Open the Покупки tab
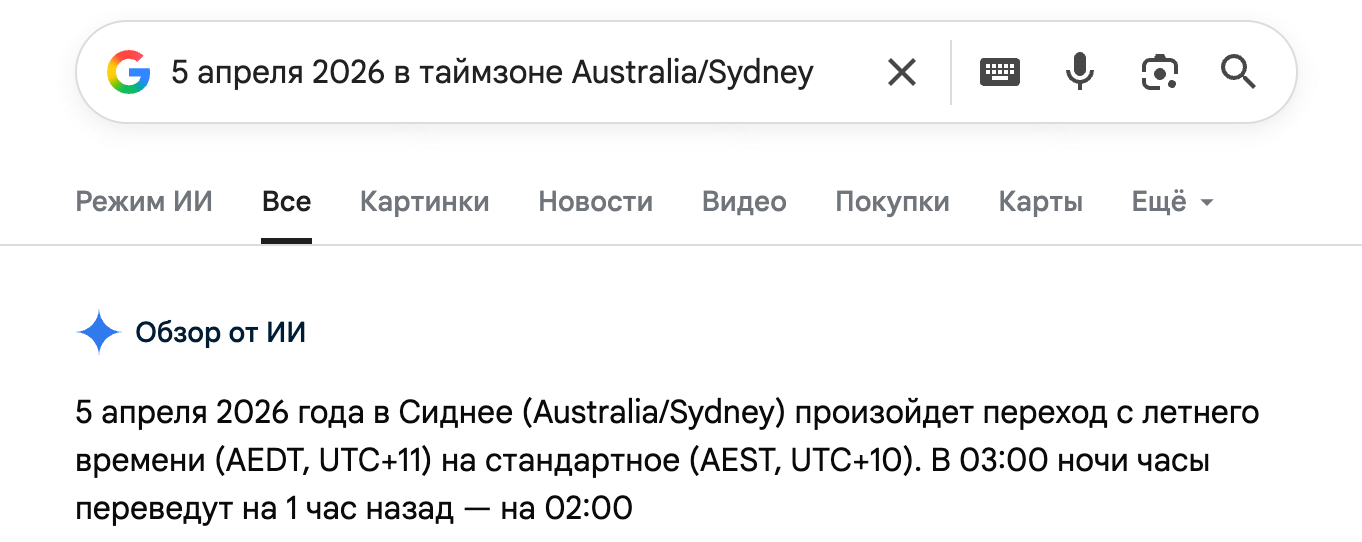This screenshot has width=1362, height=542. (x=892, y=202)
